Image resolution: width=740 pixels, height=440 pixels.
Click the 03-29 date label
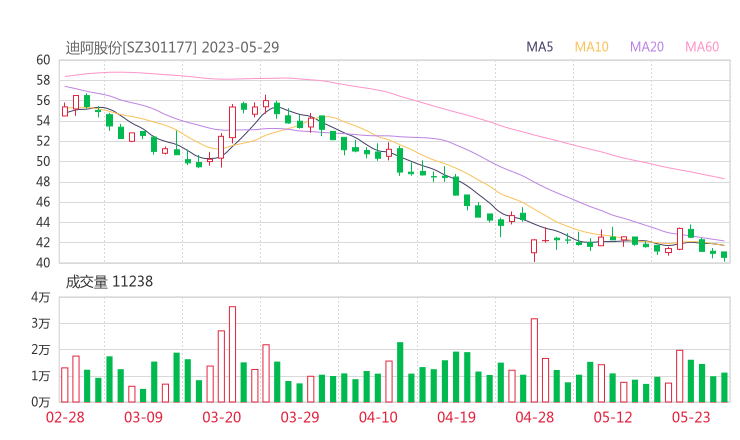pos(300,417)
